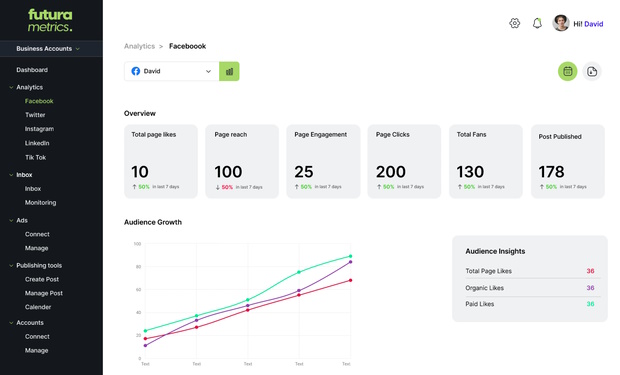
Task: Open the David account dropdown
Action: (x=172, y=72)
